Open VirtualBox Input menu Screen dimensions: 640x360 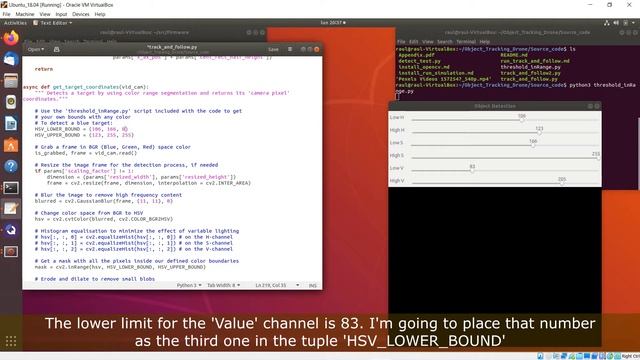pos(61,14)
